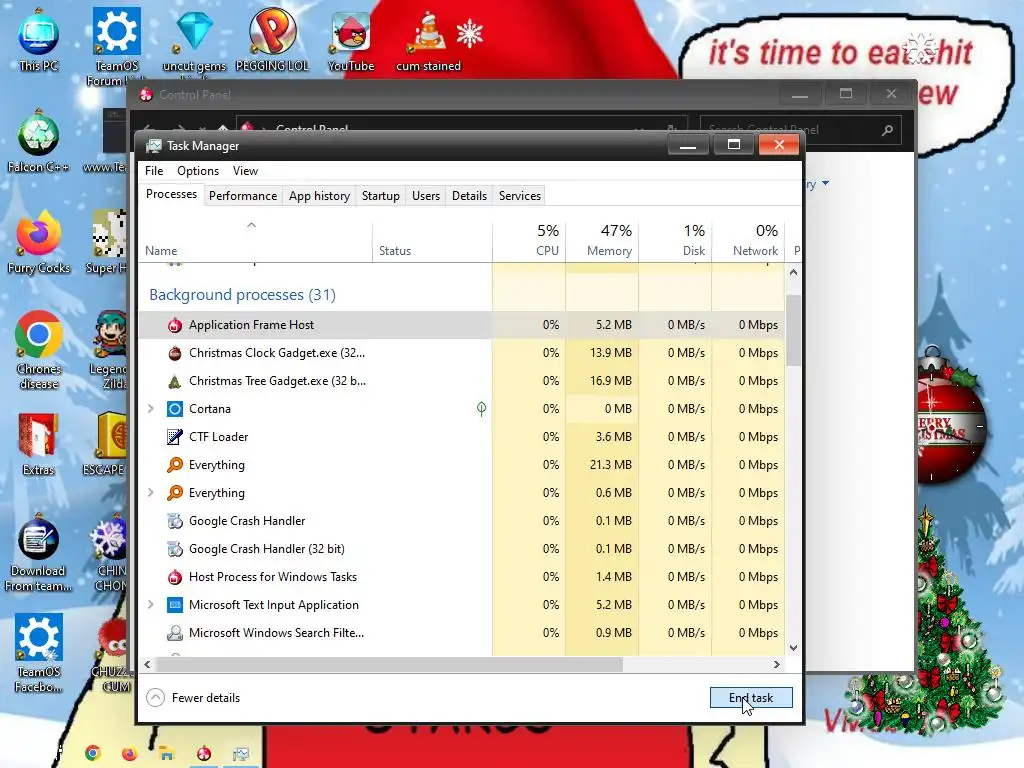Select the Google Crash Handler row

click(462, 521)
